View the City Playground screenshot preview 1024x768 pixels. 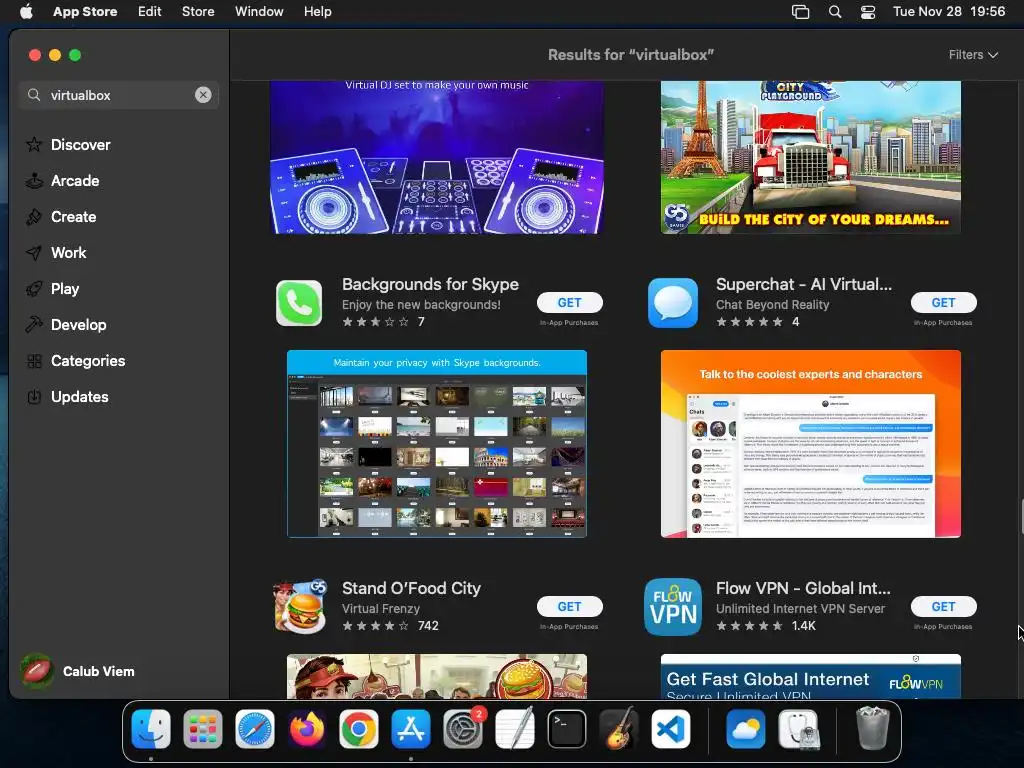click(810, 157)
